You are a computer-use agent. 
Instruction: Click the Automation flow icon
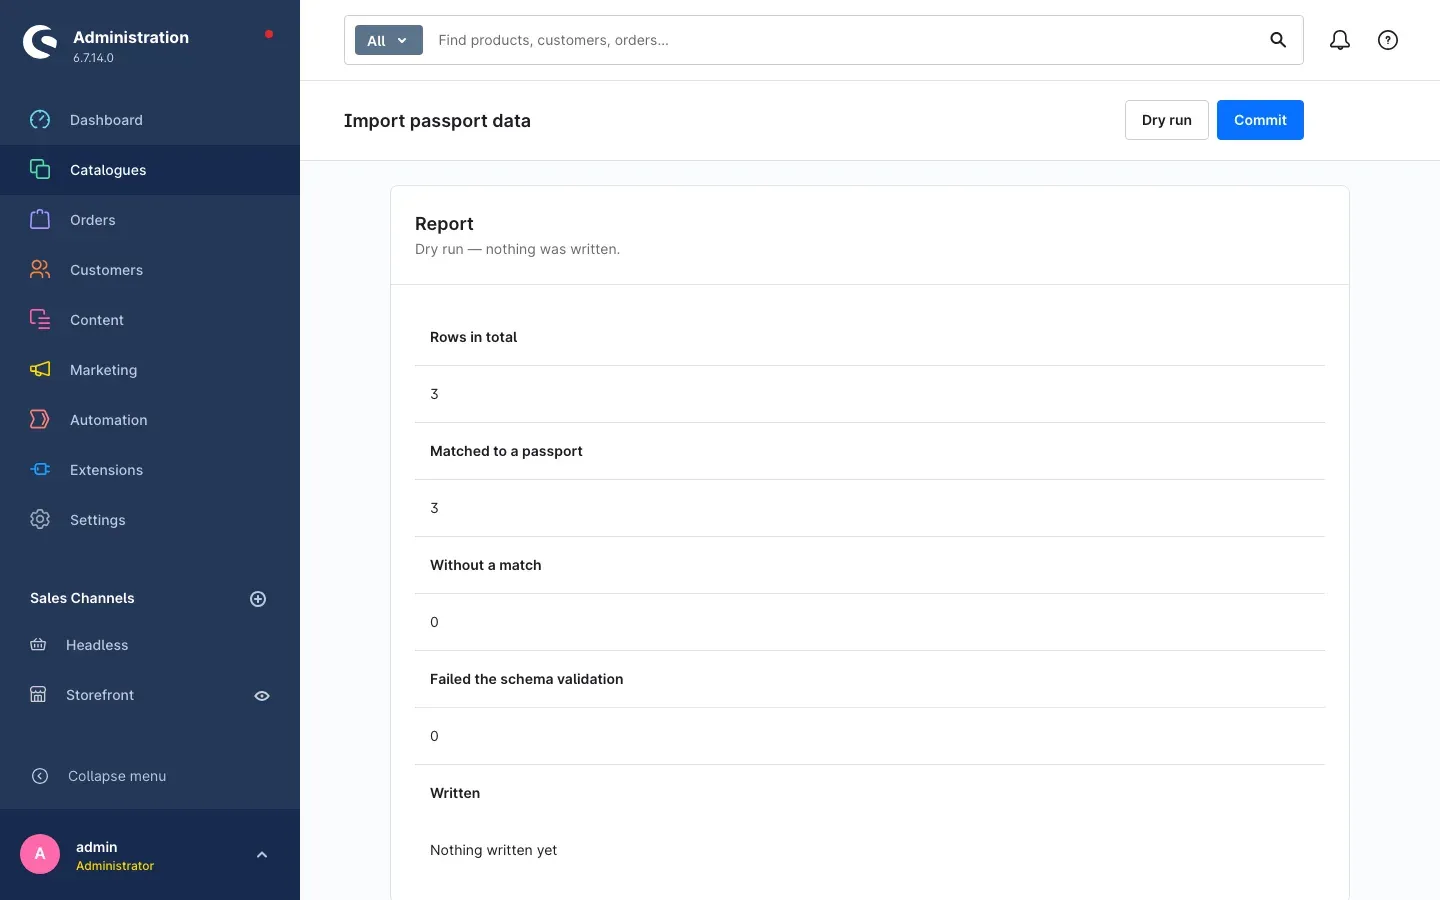coord(40,420)
